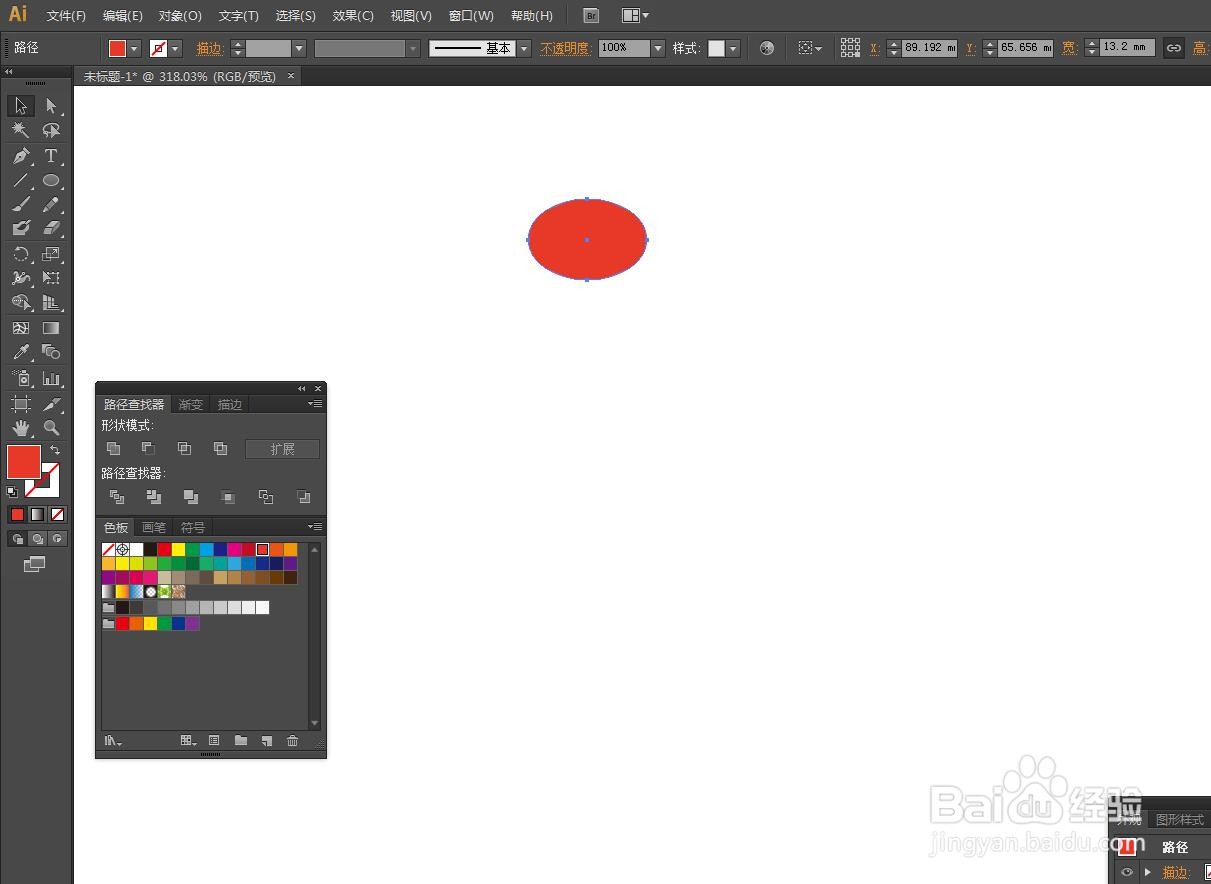Enable Draw Behind mode
This screenshot has width=1211, height=884.
(x=37, y=539)
